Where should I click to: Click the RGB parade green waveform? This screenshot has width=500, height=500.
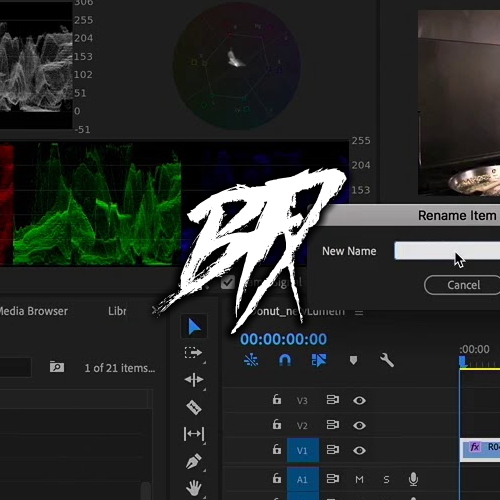[x=97, y=204]
